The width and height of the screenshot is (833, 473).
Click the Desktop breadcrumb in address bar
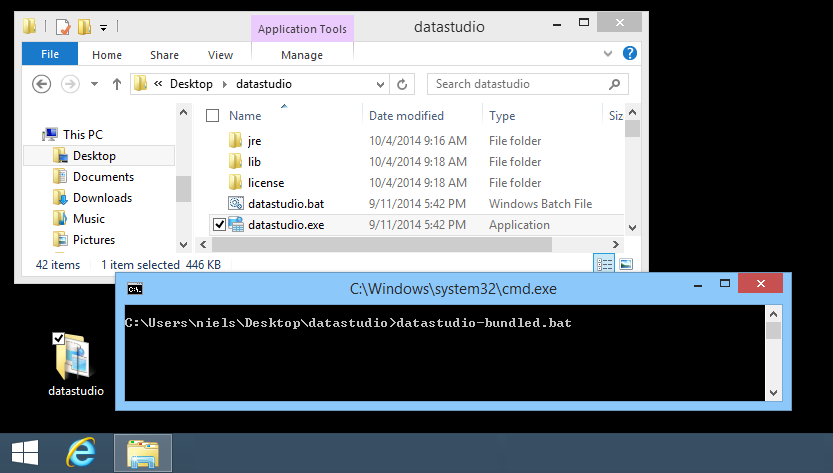pos(191,84)
